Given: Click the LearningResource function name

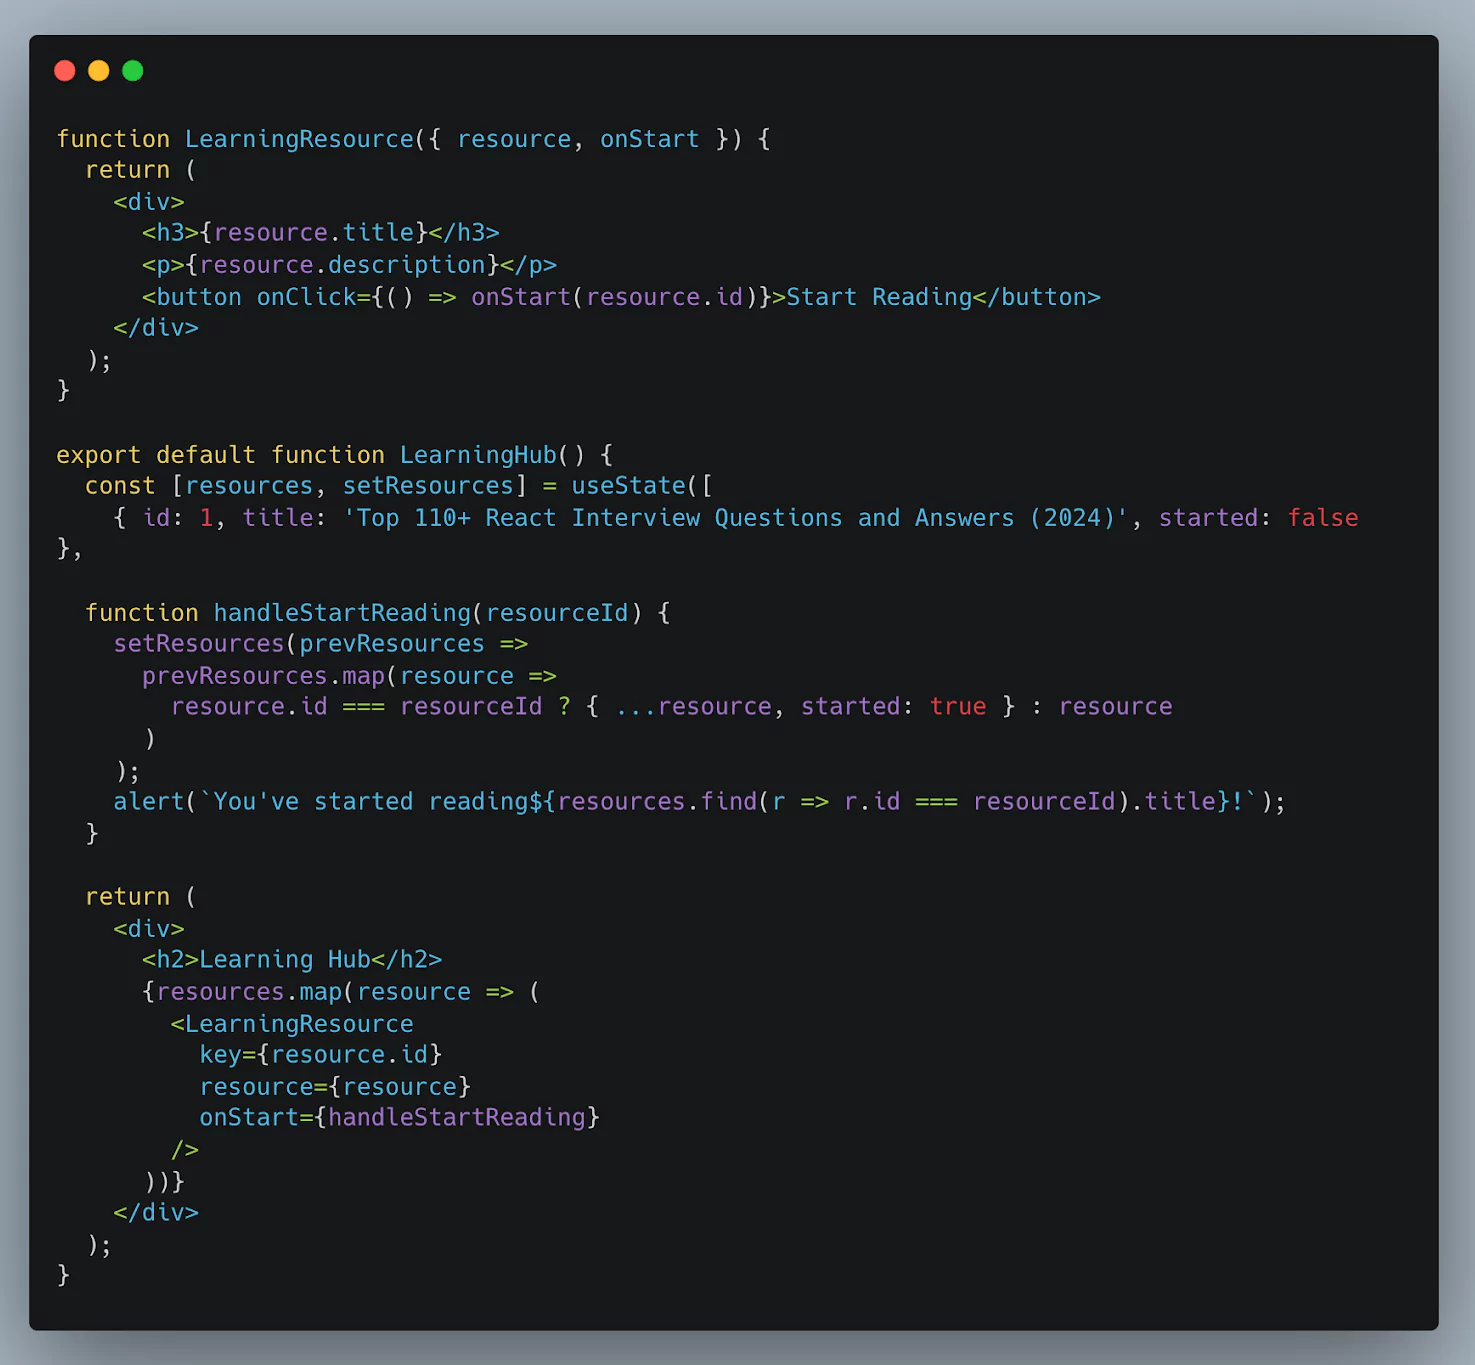Looking at the screenshot, I should (298, 138).
